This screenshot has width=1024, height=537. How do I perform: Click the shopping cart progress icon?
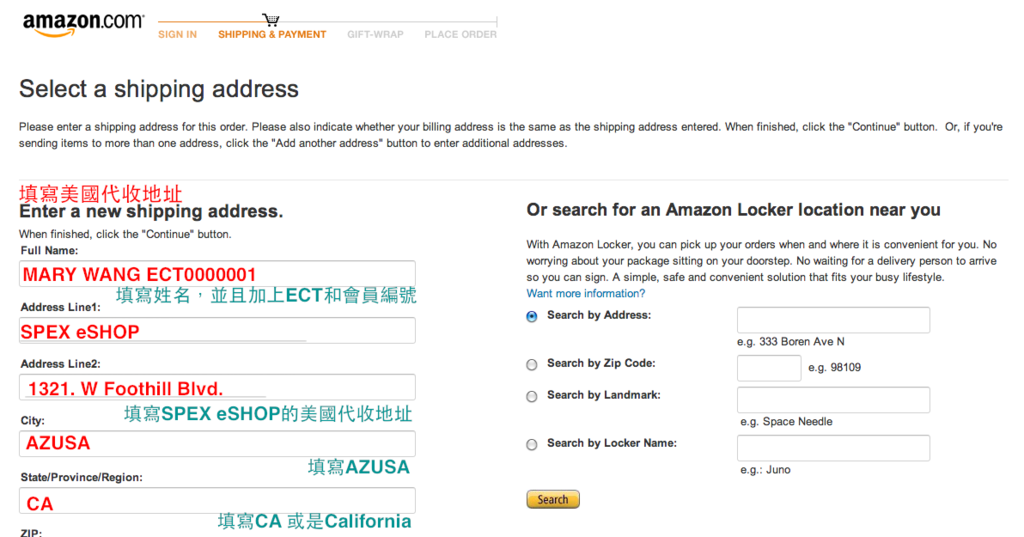click(271, 19)
